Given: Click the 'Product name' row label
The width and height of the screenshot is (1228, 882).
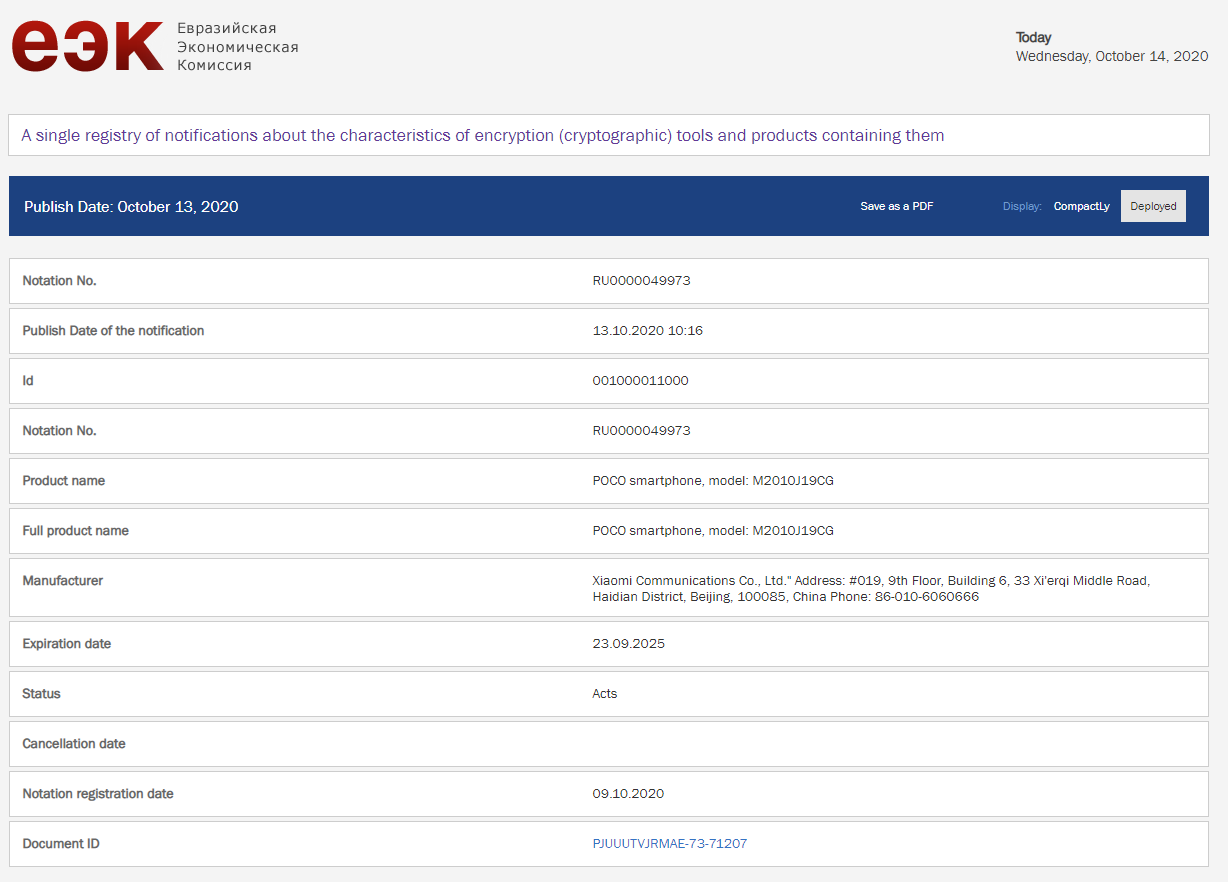Looking at the screenshot, I should point(64,481).
